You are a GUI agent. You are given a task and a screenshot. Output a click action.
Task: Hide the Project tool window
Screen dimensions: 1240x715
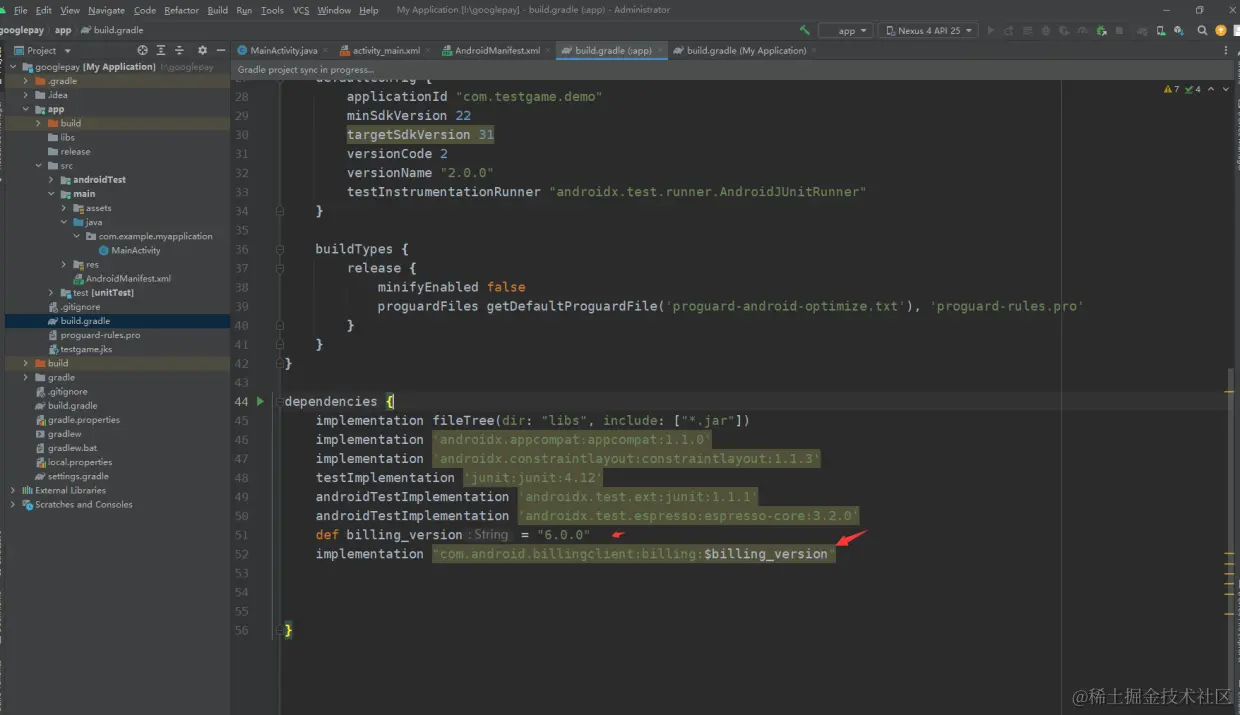(221, 50)
